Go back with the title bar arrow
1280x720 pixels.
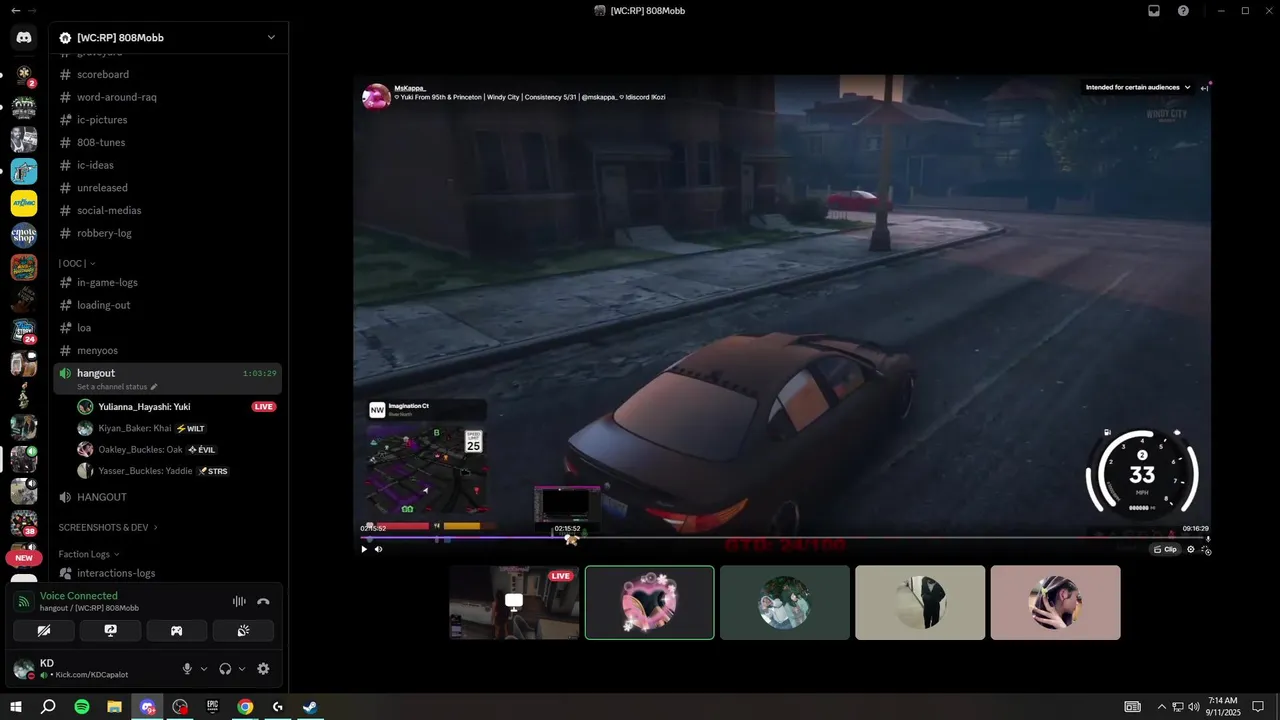pos(14,10)
